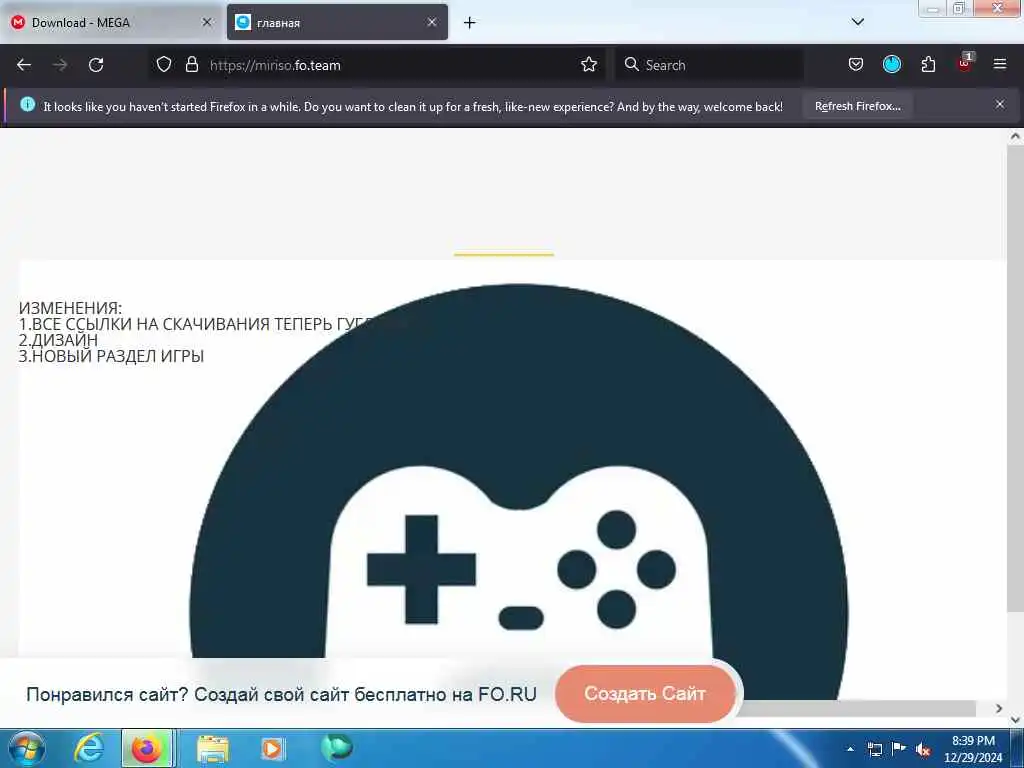The image size is (1024, 768).
Task: Click the horizontal scroll right arrow
Action: point(999,708)
